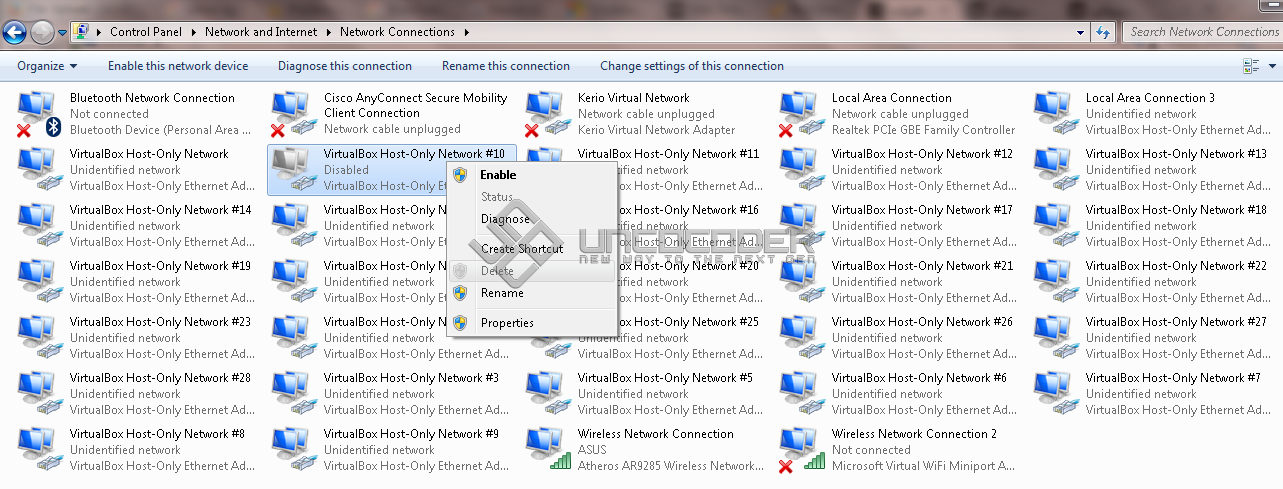Select disabled VirtualBox Host-Only Network #10 icon
This screenshot has height=489, width=1283.
(x=293, y=170)
